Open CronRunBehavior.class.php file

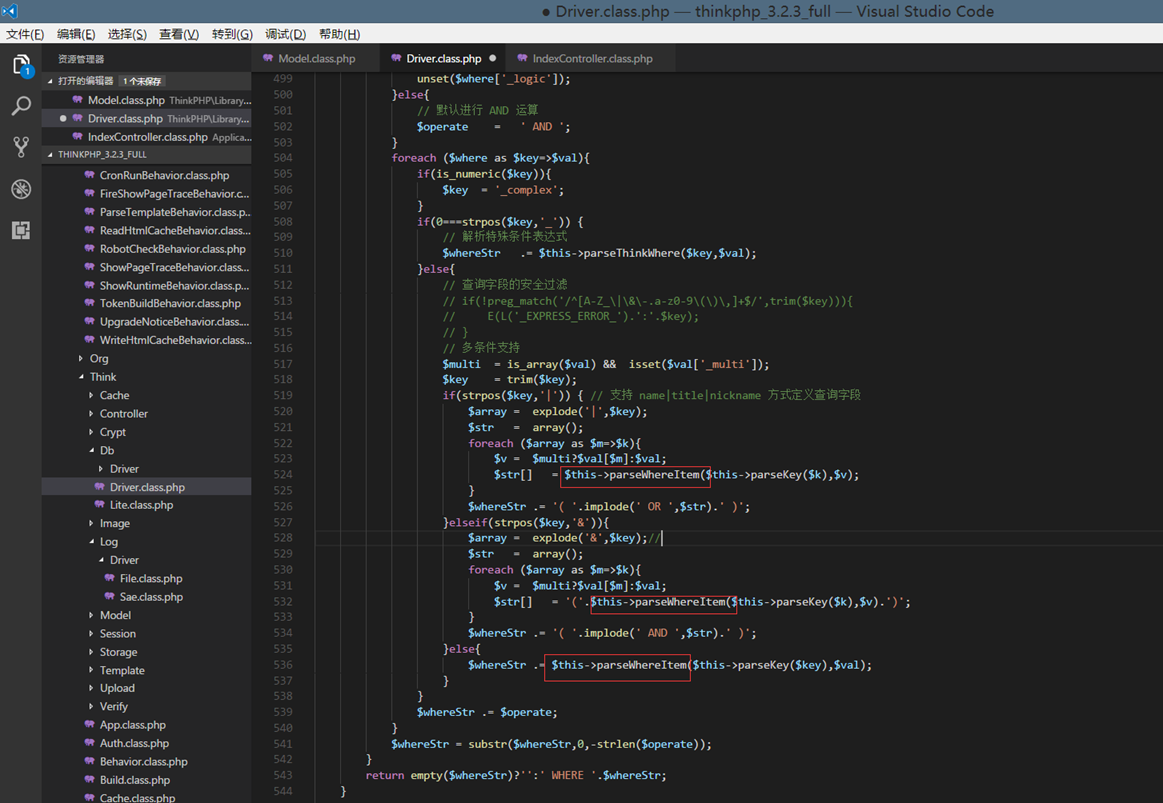tap(147, 175)
